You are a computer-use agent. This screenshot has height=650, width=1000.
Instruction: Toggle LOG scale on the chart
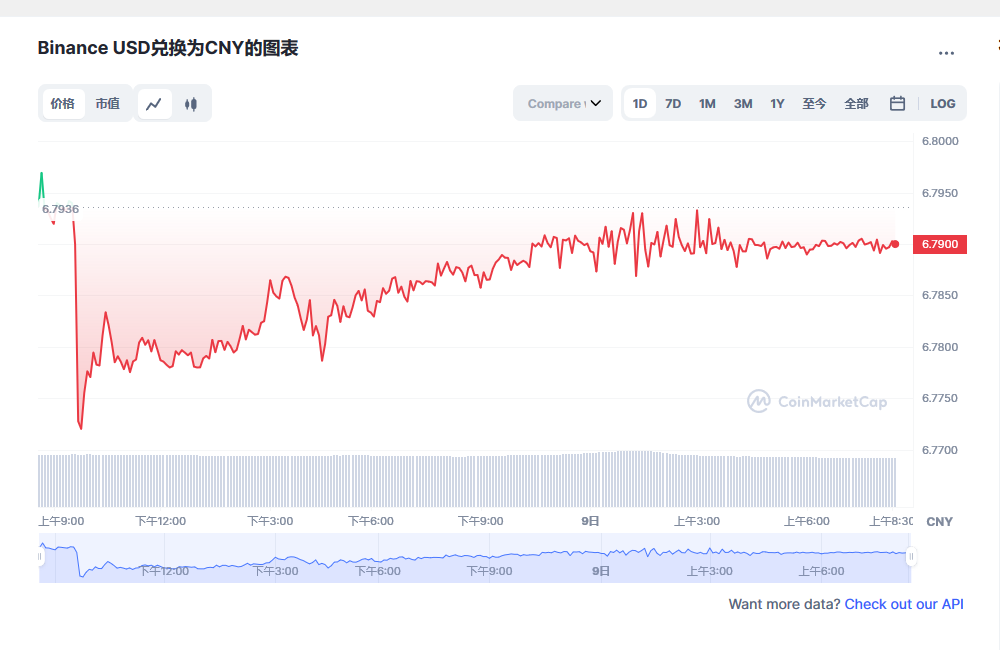coord(942,103)
